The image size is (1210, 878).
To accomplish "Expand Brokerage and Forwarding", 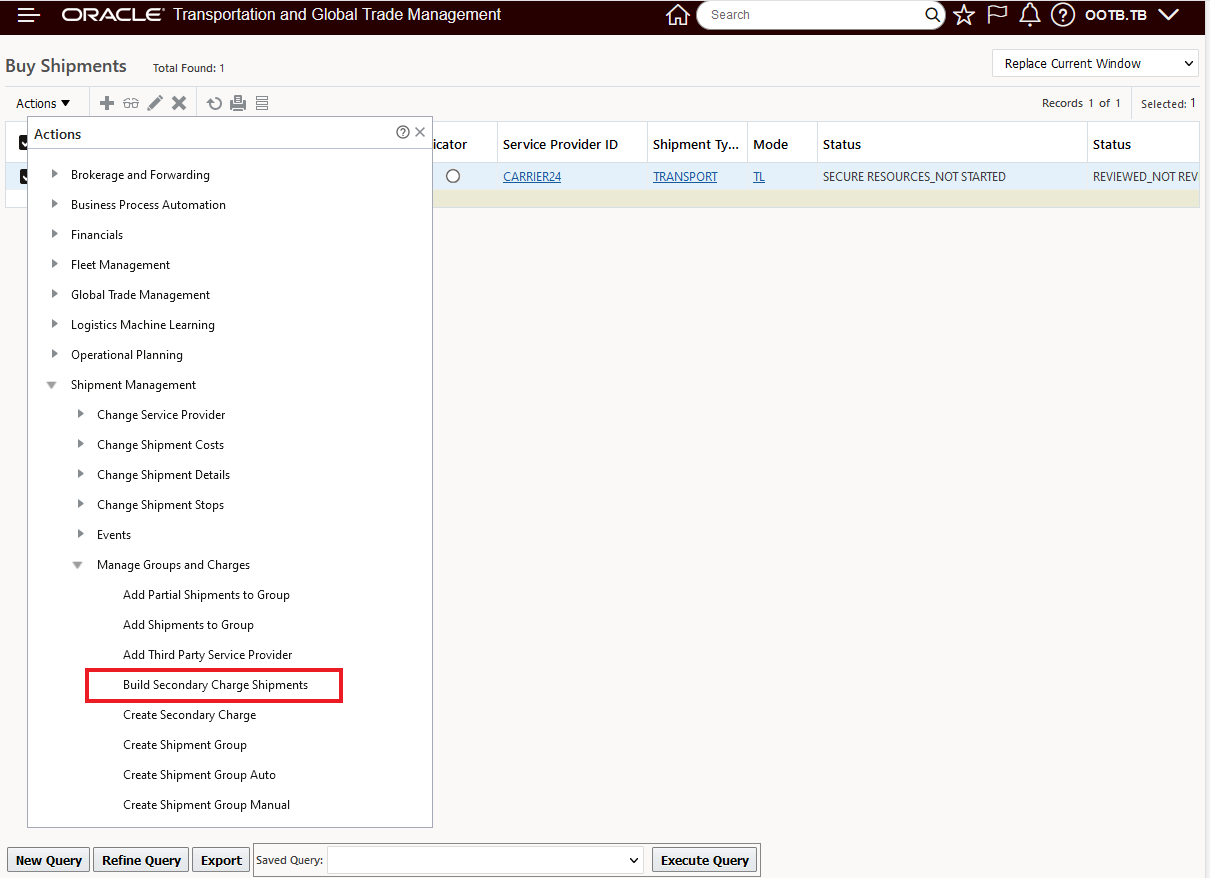I will pos(55,174).
